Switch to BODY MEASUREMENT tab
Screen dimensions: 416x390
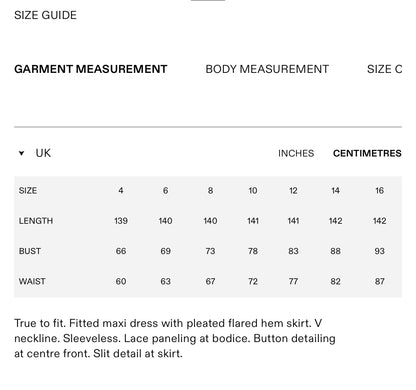[267, 69]
